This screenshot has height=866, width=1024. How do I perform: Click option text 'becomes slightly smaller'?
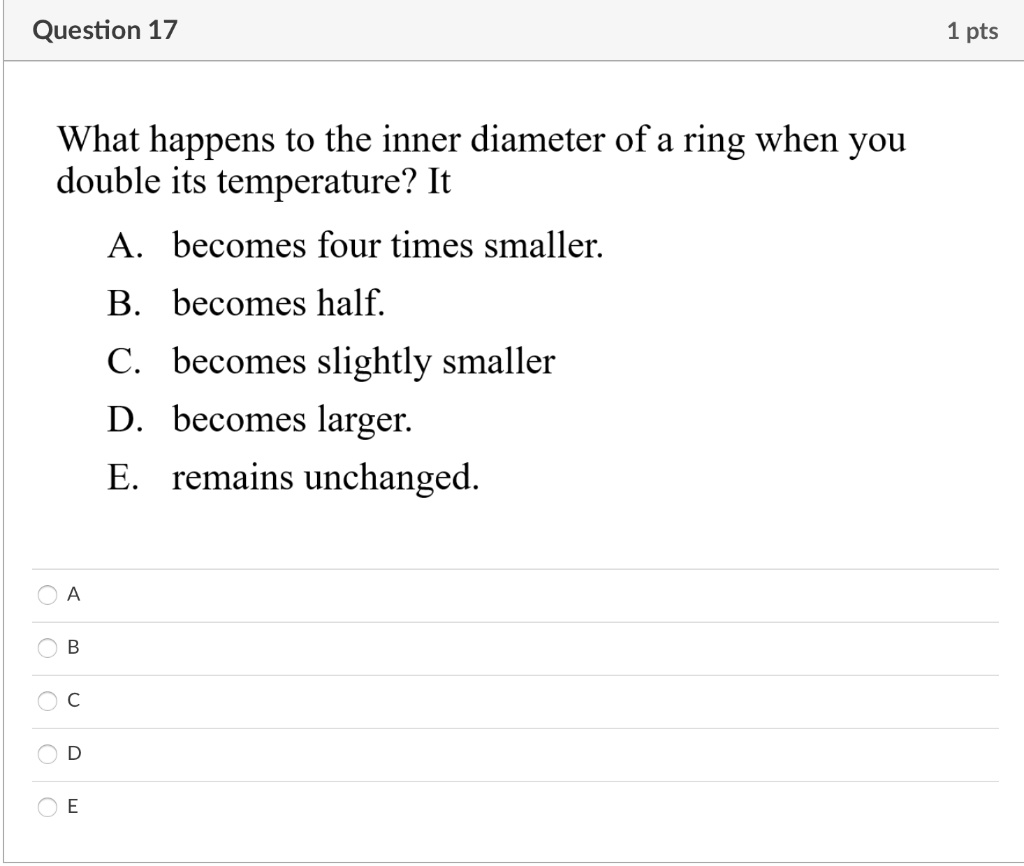[364, 361]
